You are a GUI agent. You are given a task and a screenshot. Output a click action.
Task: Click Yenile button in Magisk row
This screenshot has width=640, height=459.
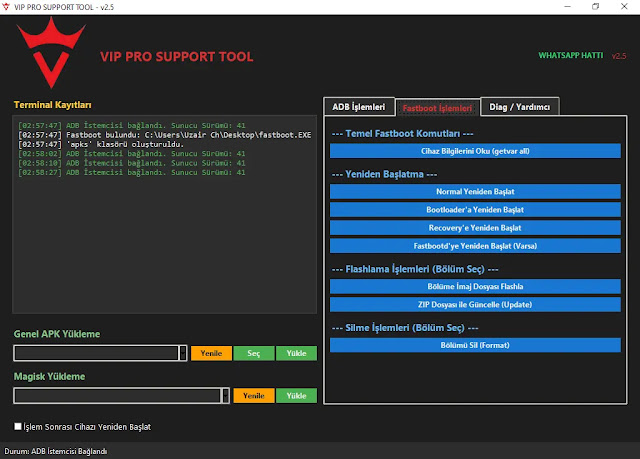pyautogui.click(x=254, y=396)
